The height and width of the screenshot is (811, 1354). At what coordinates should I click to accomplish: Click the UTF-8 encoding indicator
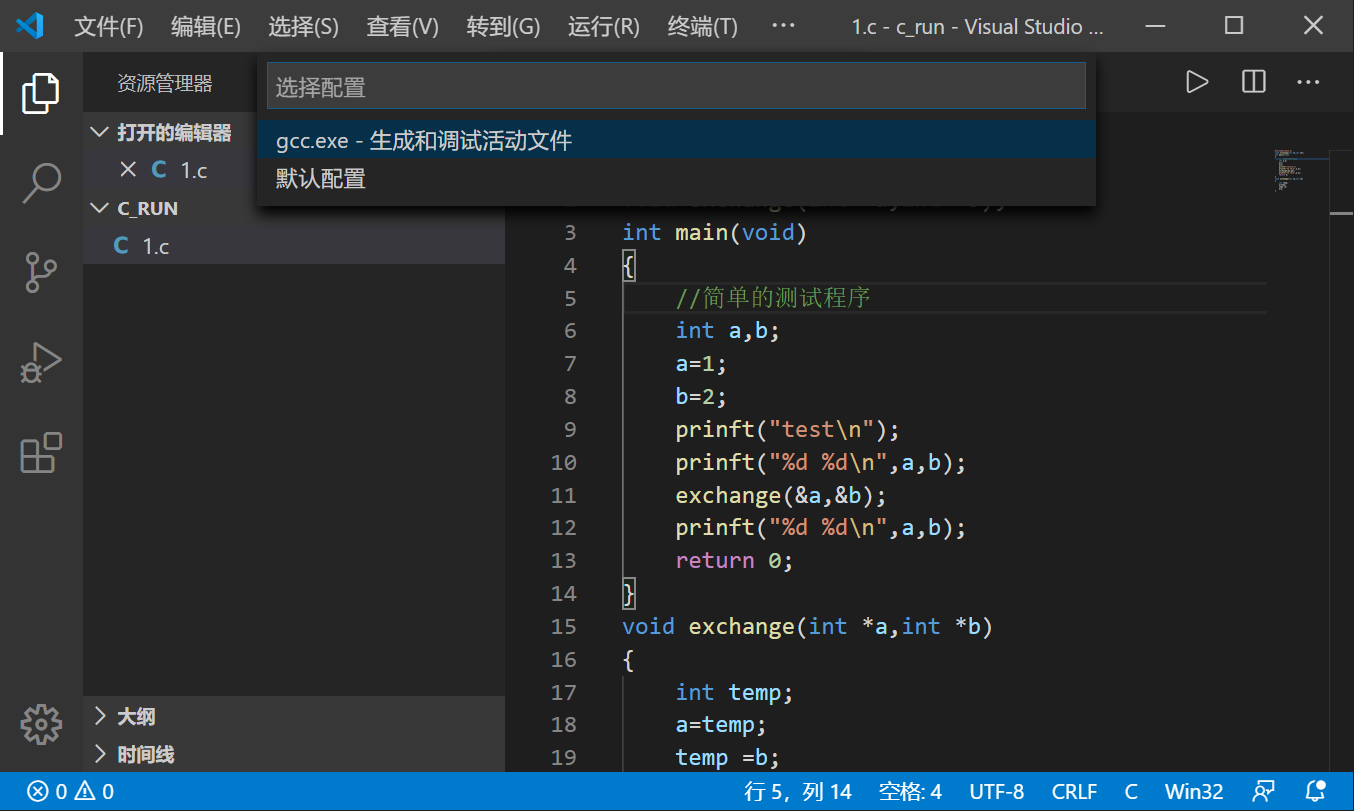(x=997, y=790)
